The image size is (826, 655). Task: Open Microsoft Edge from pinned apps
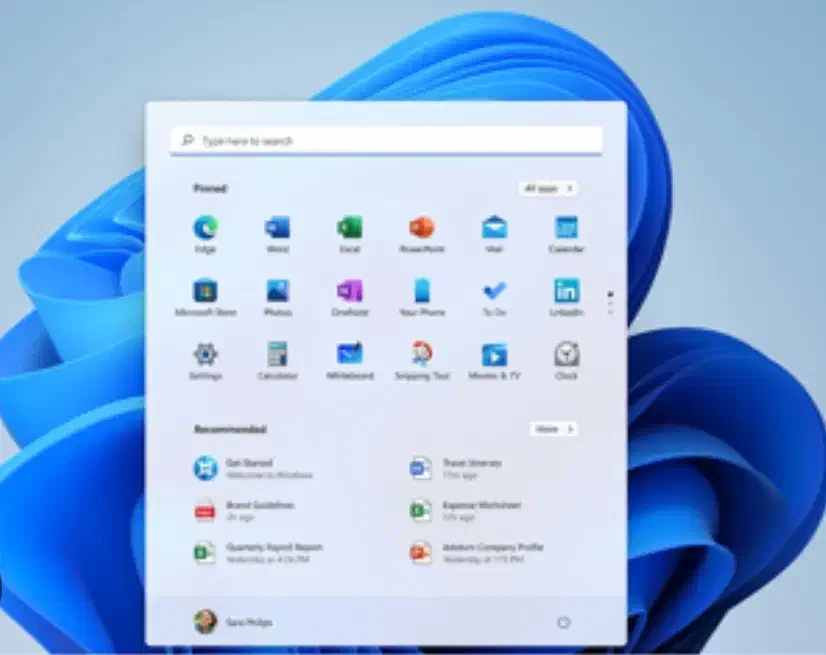(x=205, y=229)
